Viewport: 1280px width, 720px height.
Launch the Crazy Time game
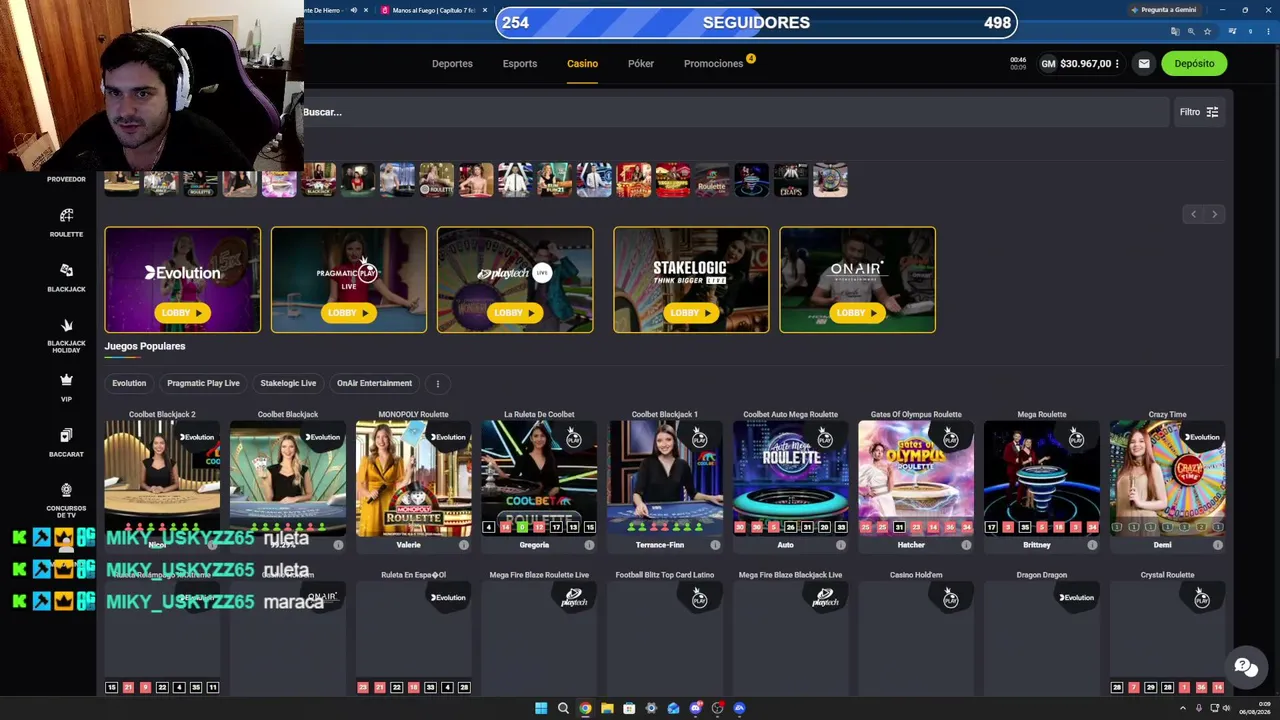click(x=1167, y=478)
